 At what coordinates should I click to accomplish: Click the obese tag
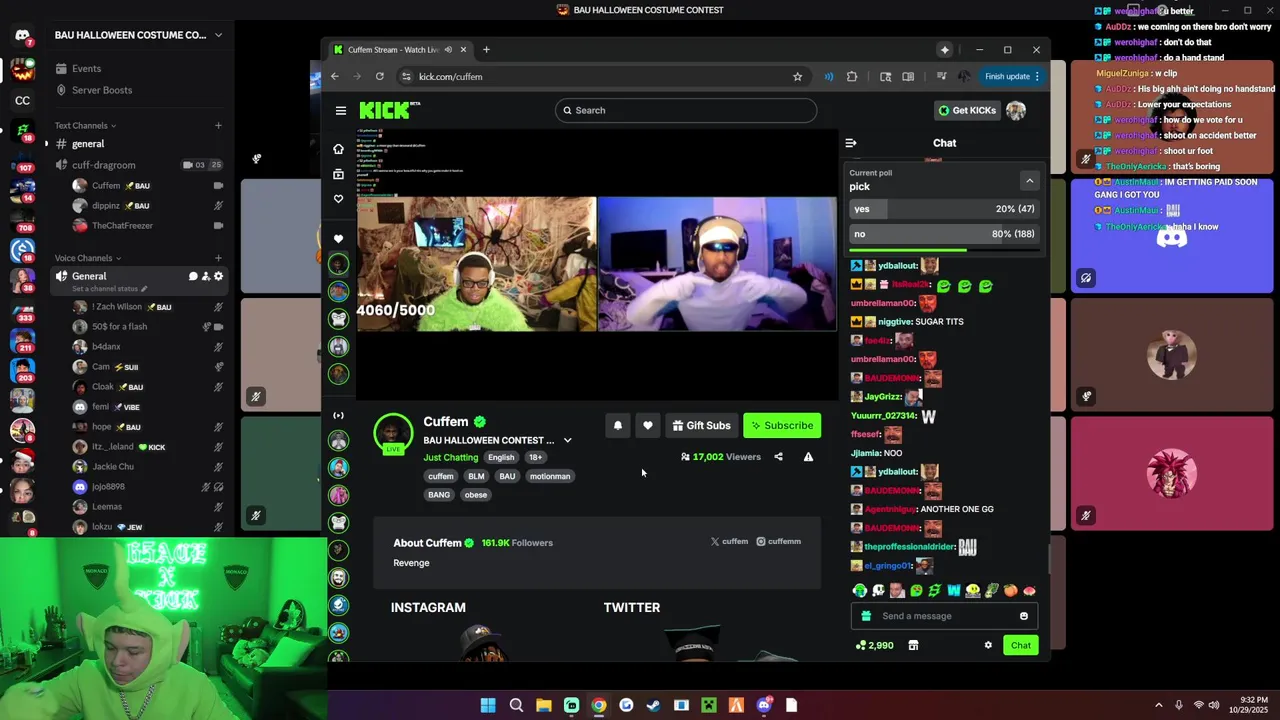[476, 495]
